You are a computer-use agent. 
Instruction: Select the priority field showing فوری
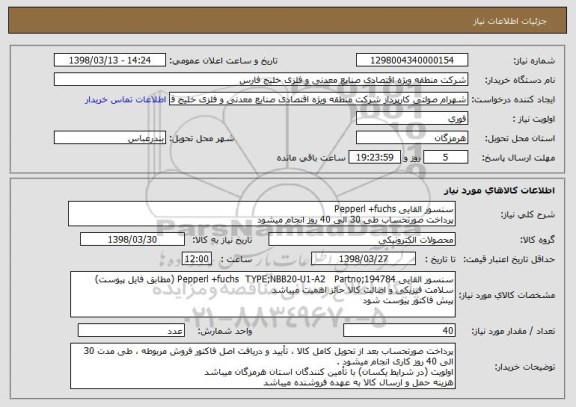coord(412,119)
